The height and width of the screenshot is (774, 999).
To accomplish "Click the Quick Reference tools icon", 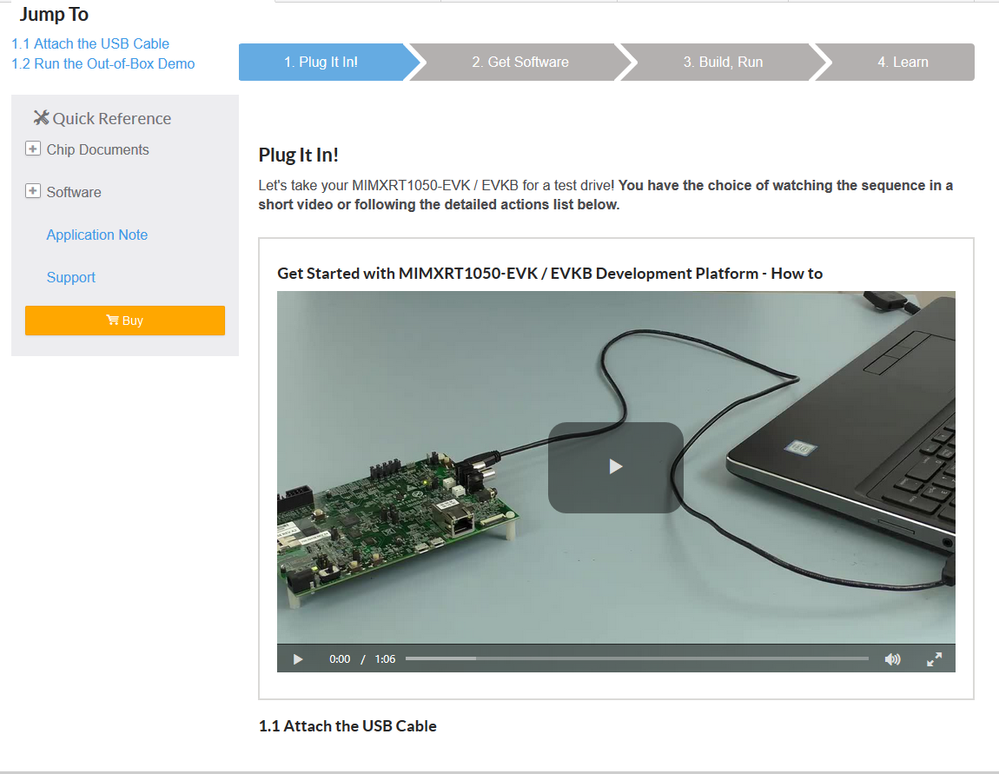I will (x=41, y=118).
